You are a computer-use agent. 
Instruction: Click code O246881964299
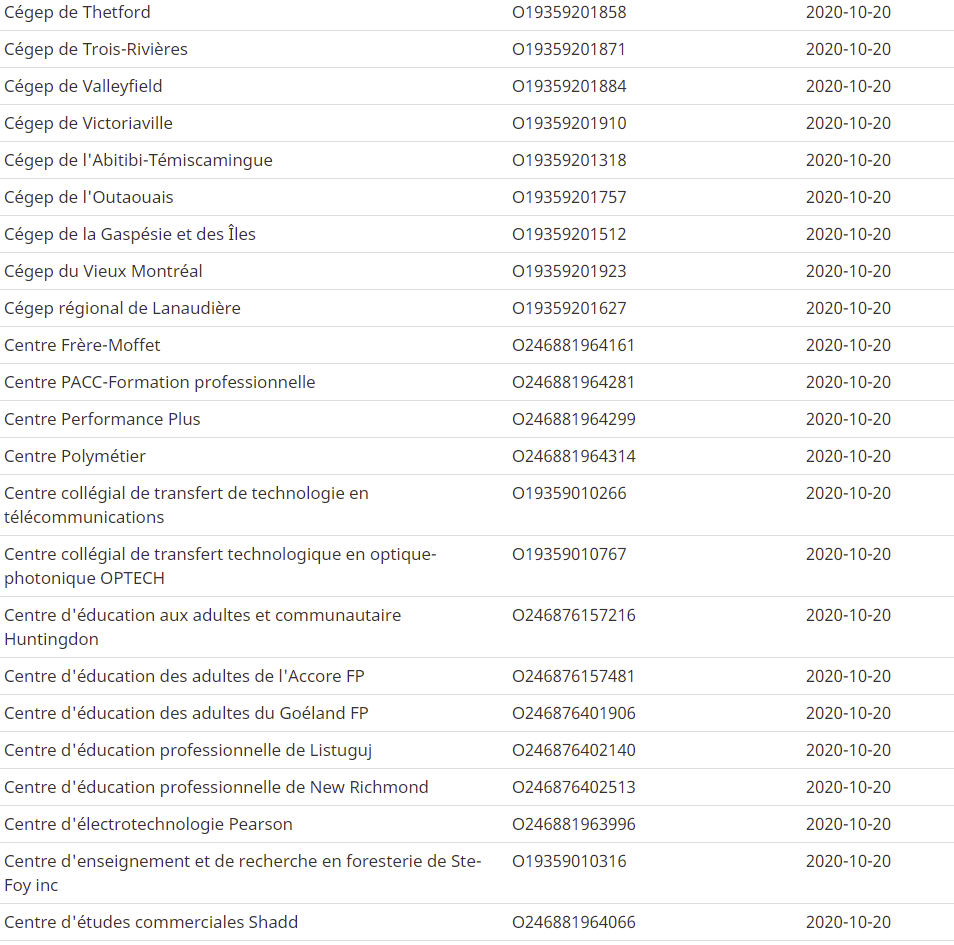coord(574,420)
